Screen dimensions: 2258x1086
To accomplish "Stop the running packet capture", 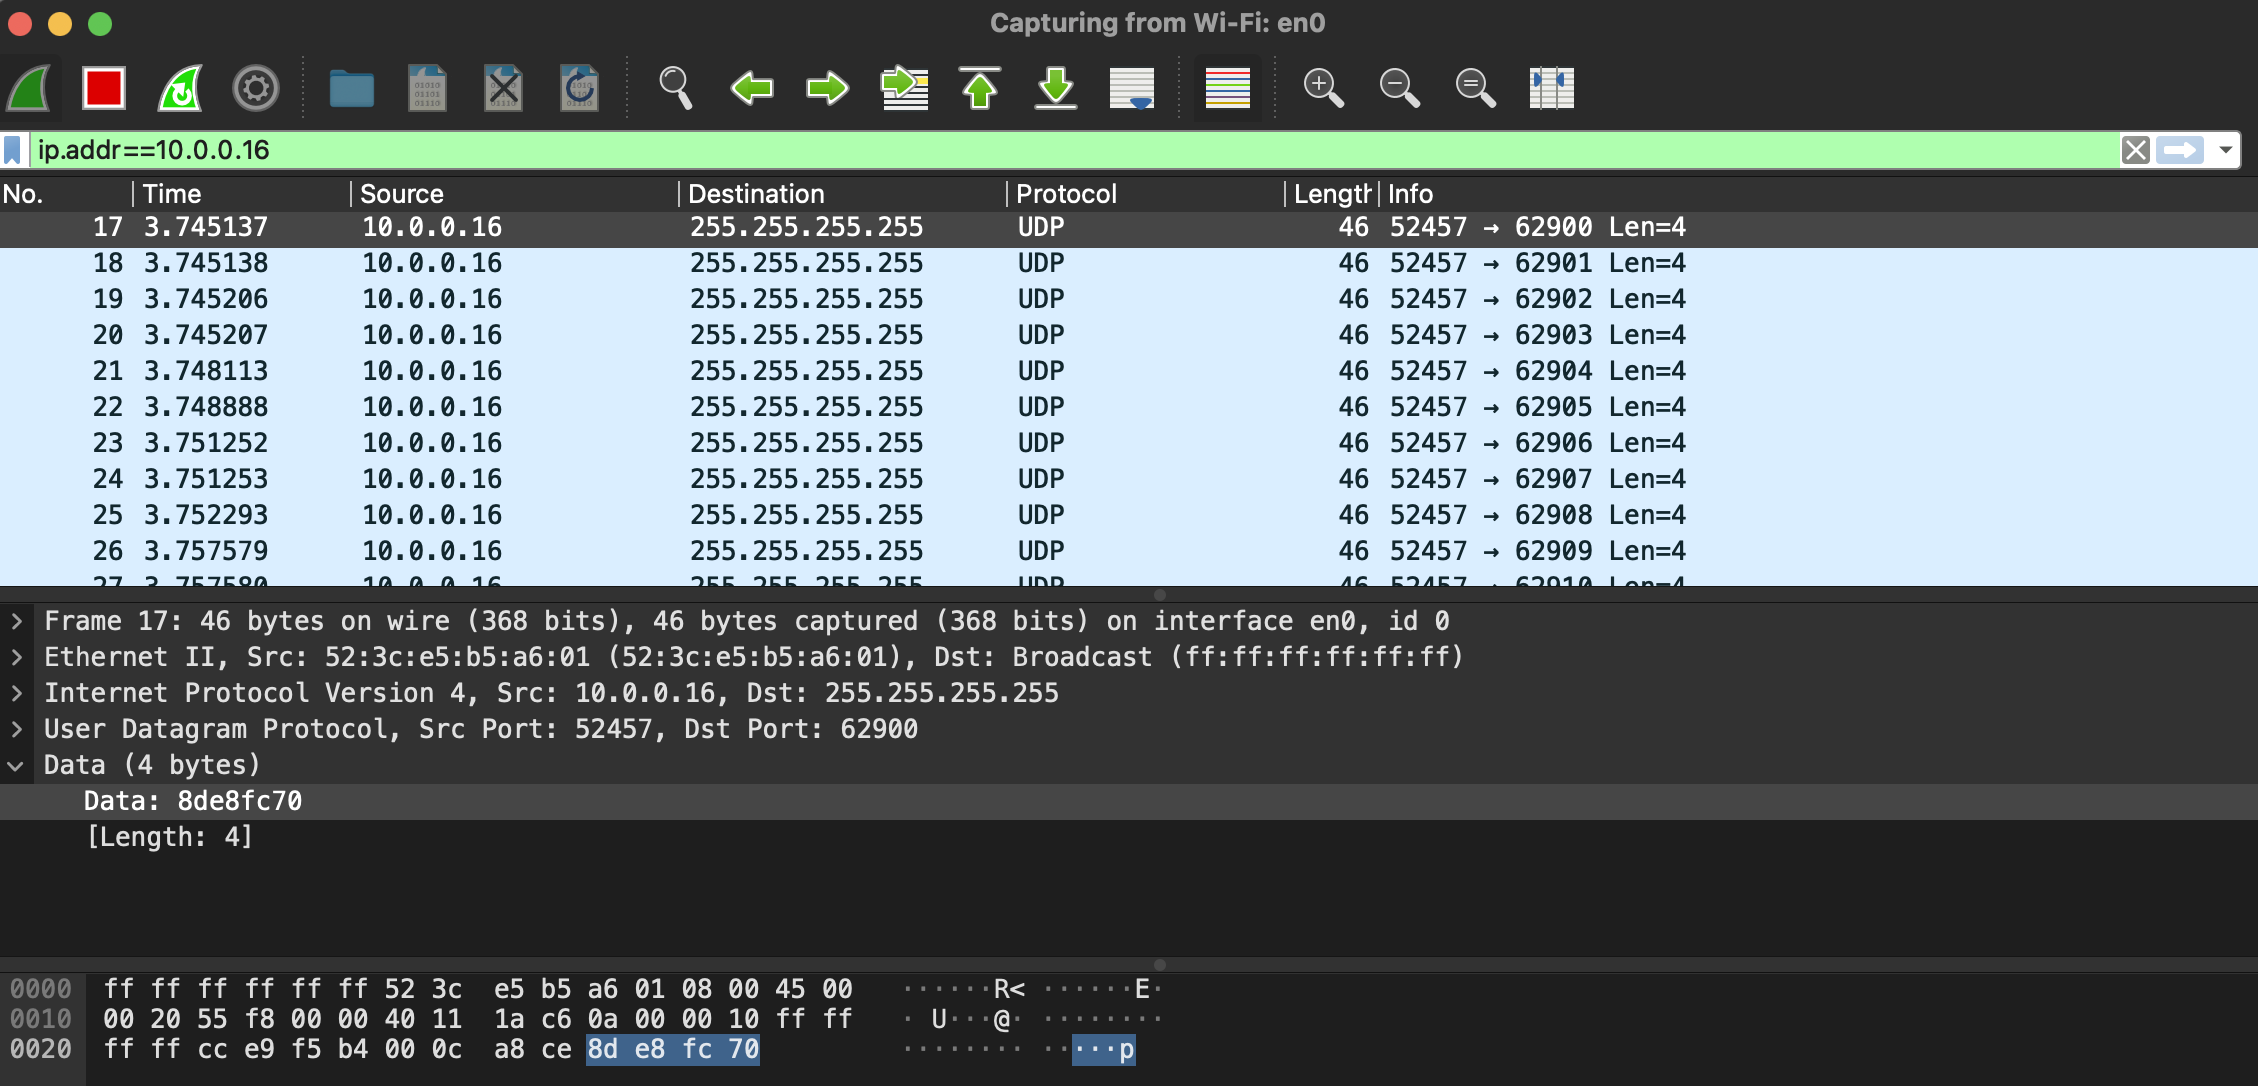I will pyautogui.click(x=104, y=88).
